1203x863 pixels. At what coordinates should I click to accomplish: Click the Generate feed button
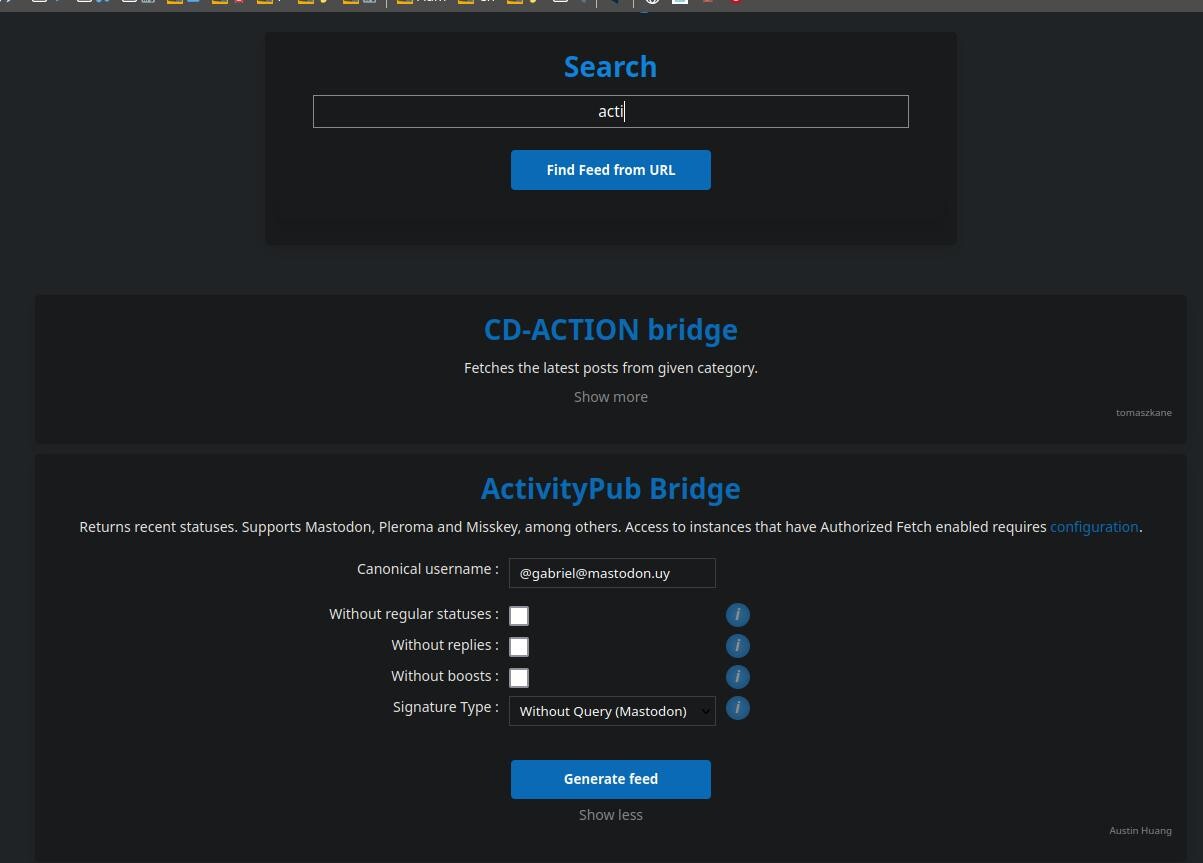610,779
